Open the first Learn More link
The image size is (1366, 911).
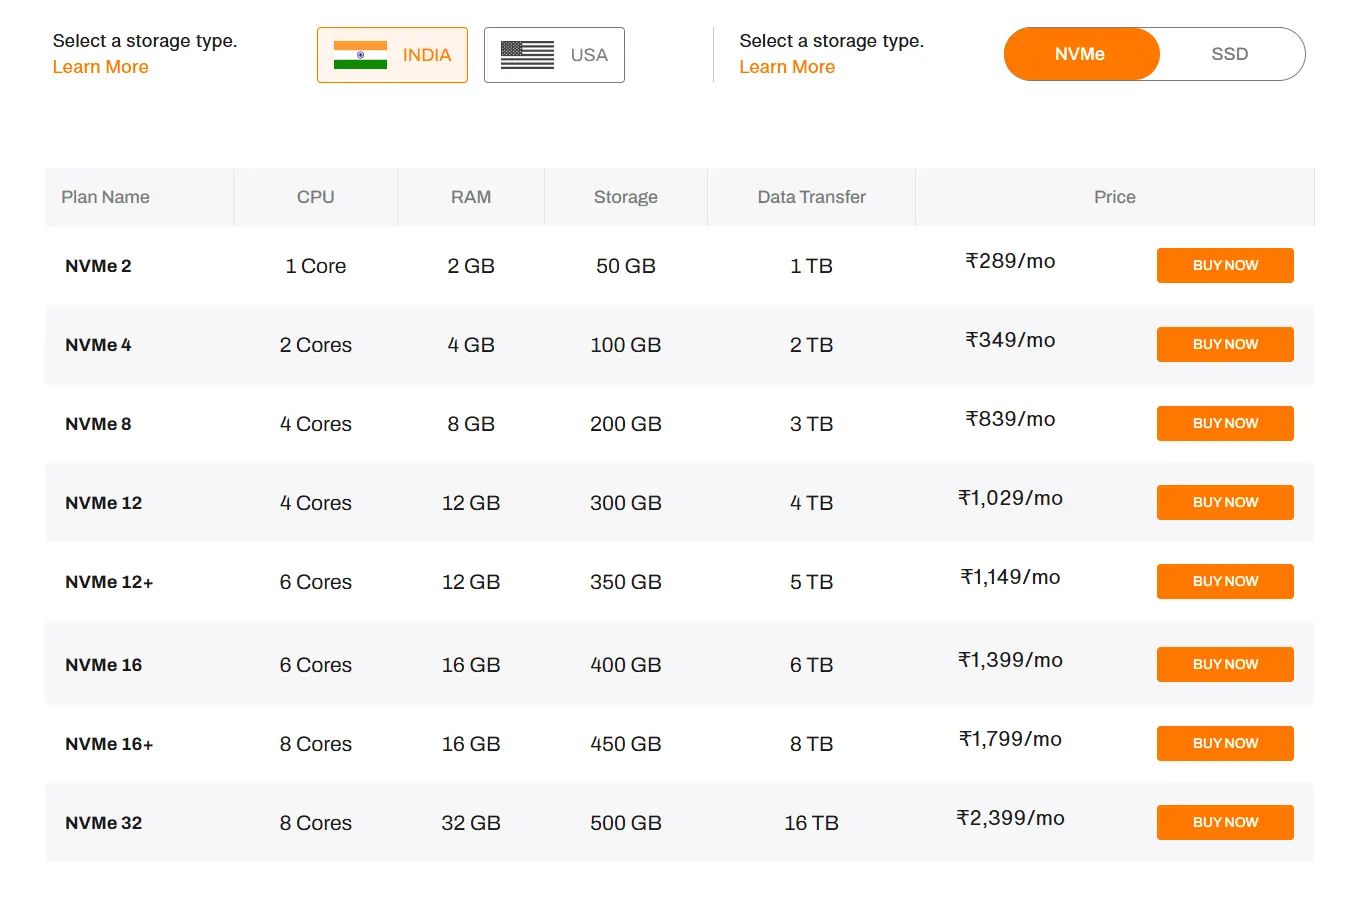pos(100,66)
